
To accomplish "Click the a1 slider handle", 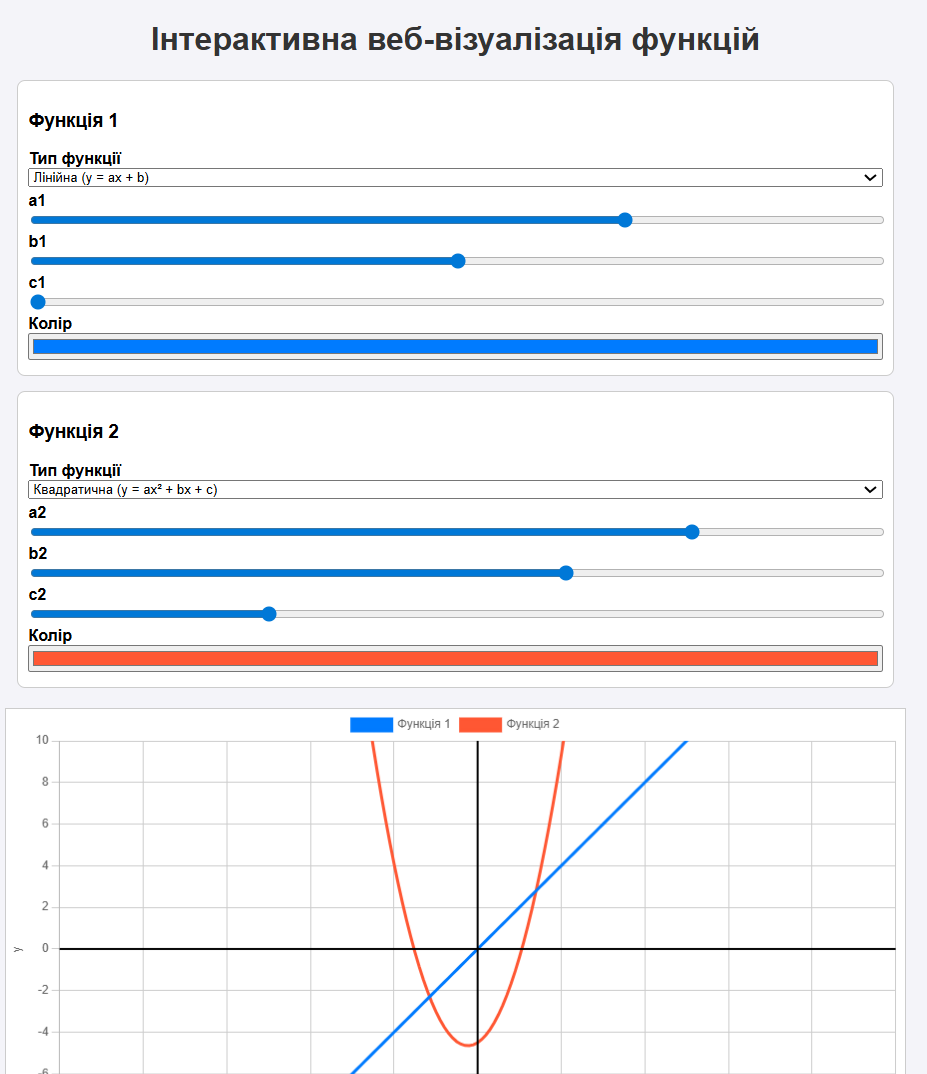I will point(625,220).
